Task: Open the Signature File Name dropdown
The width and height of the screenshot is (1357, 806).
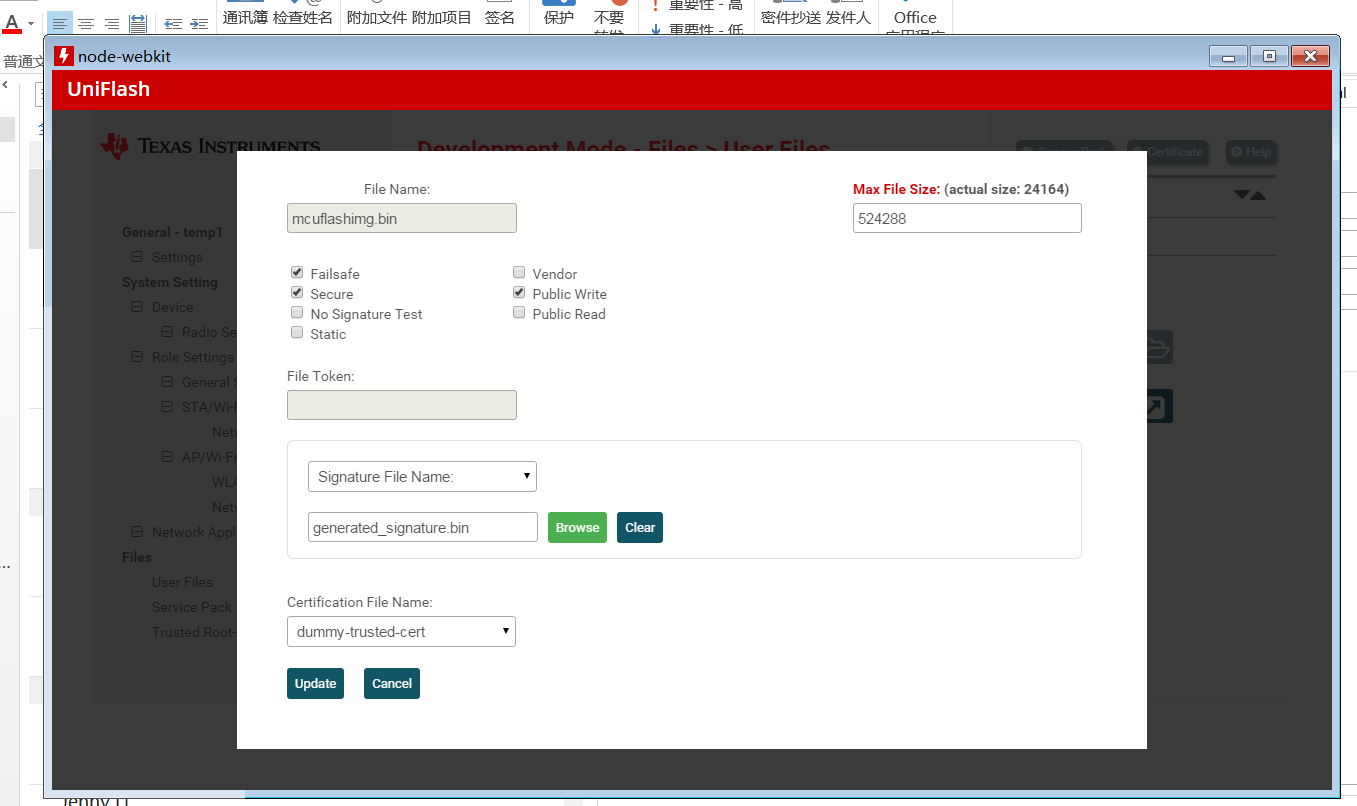Action: (x=422, y=476)
